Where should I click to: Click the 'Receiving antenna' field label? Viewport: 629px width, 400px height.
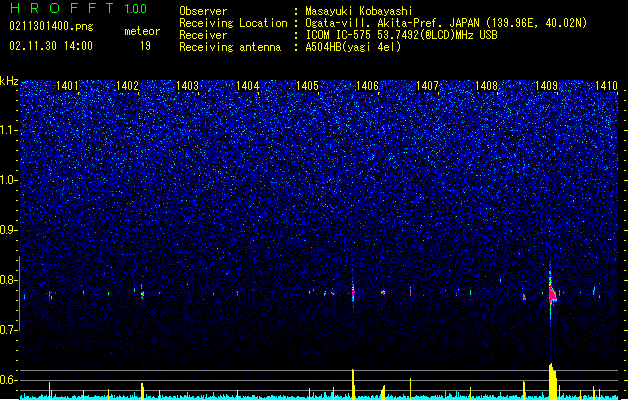(x=230, y=47)
